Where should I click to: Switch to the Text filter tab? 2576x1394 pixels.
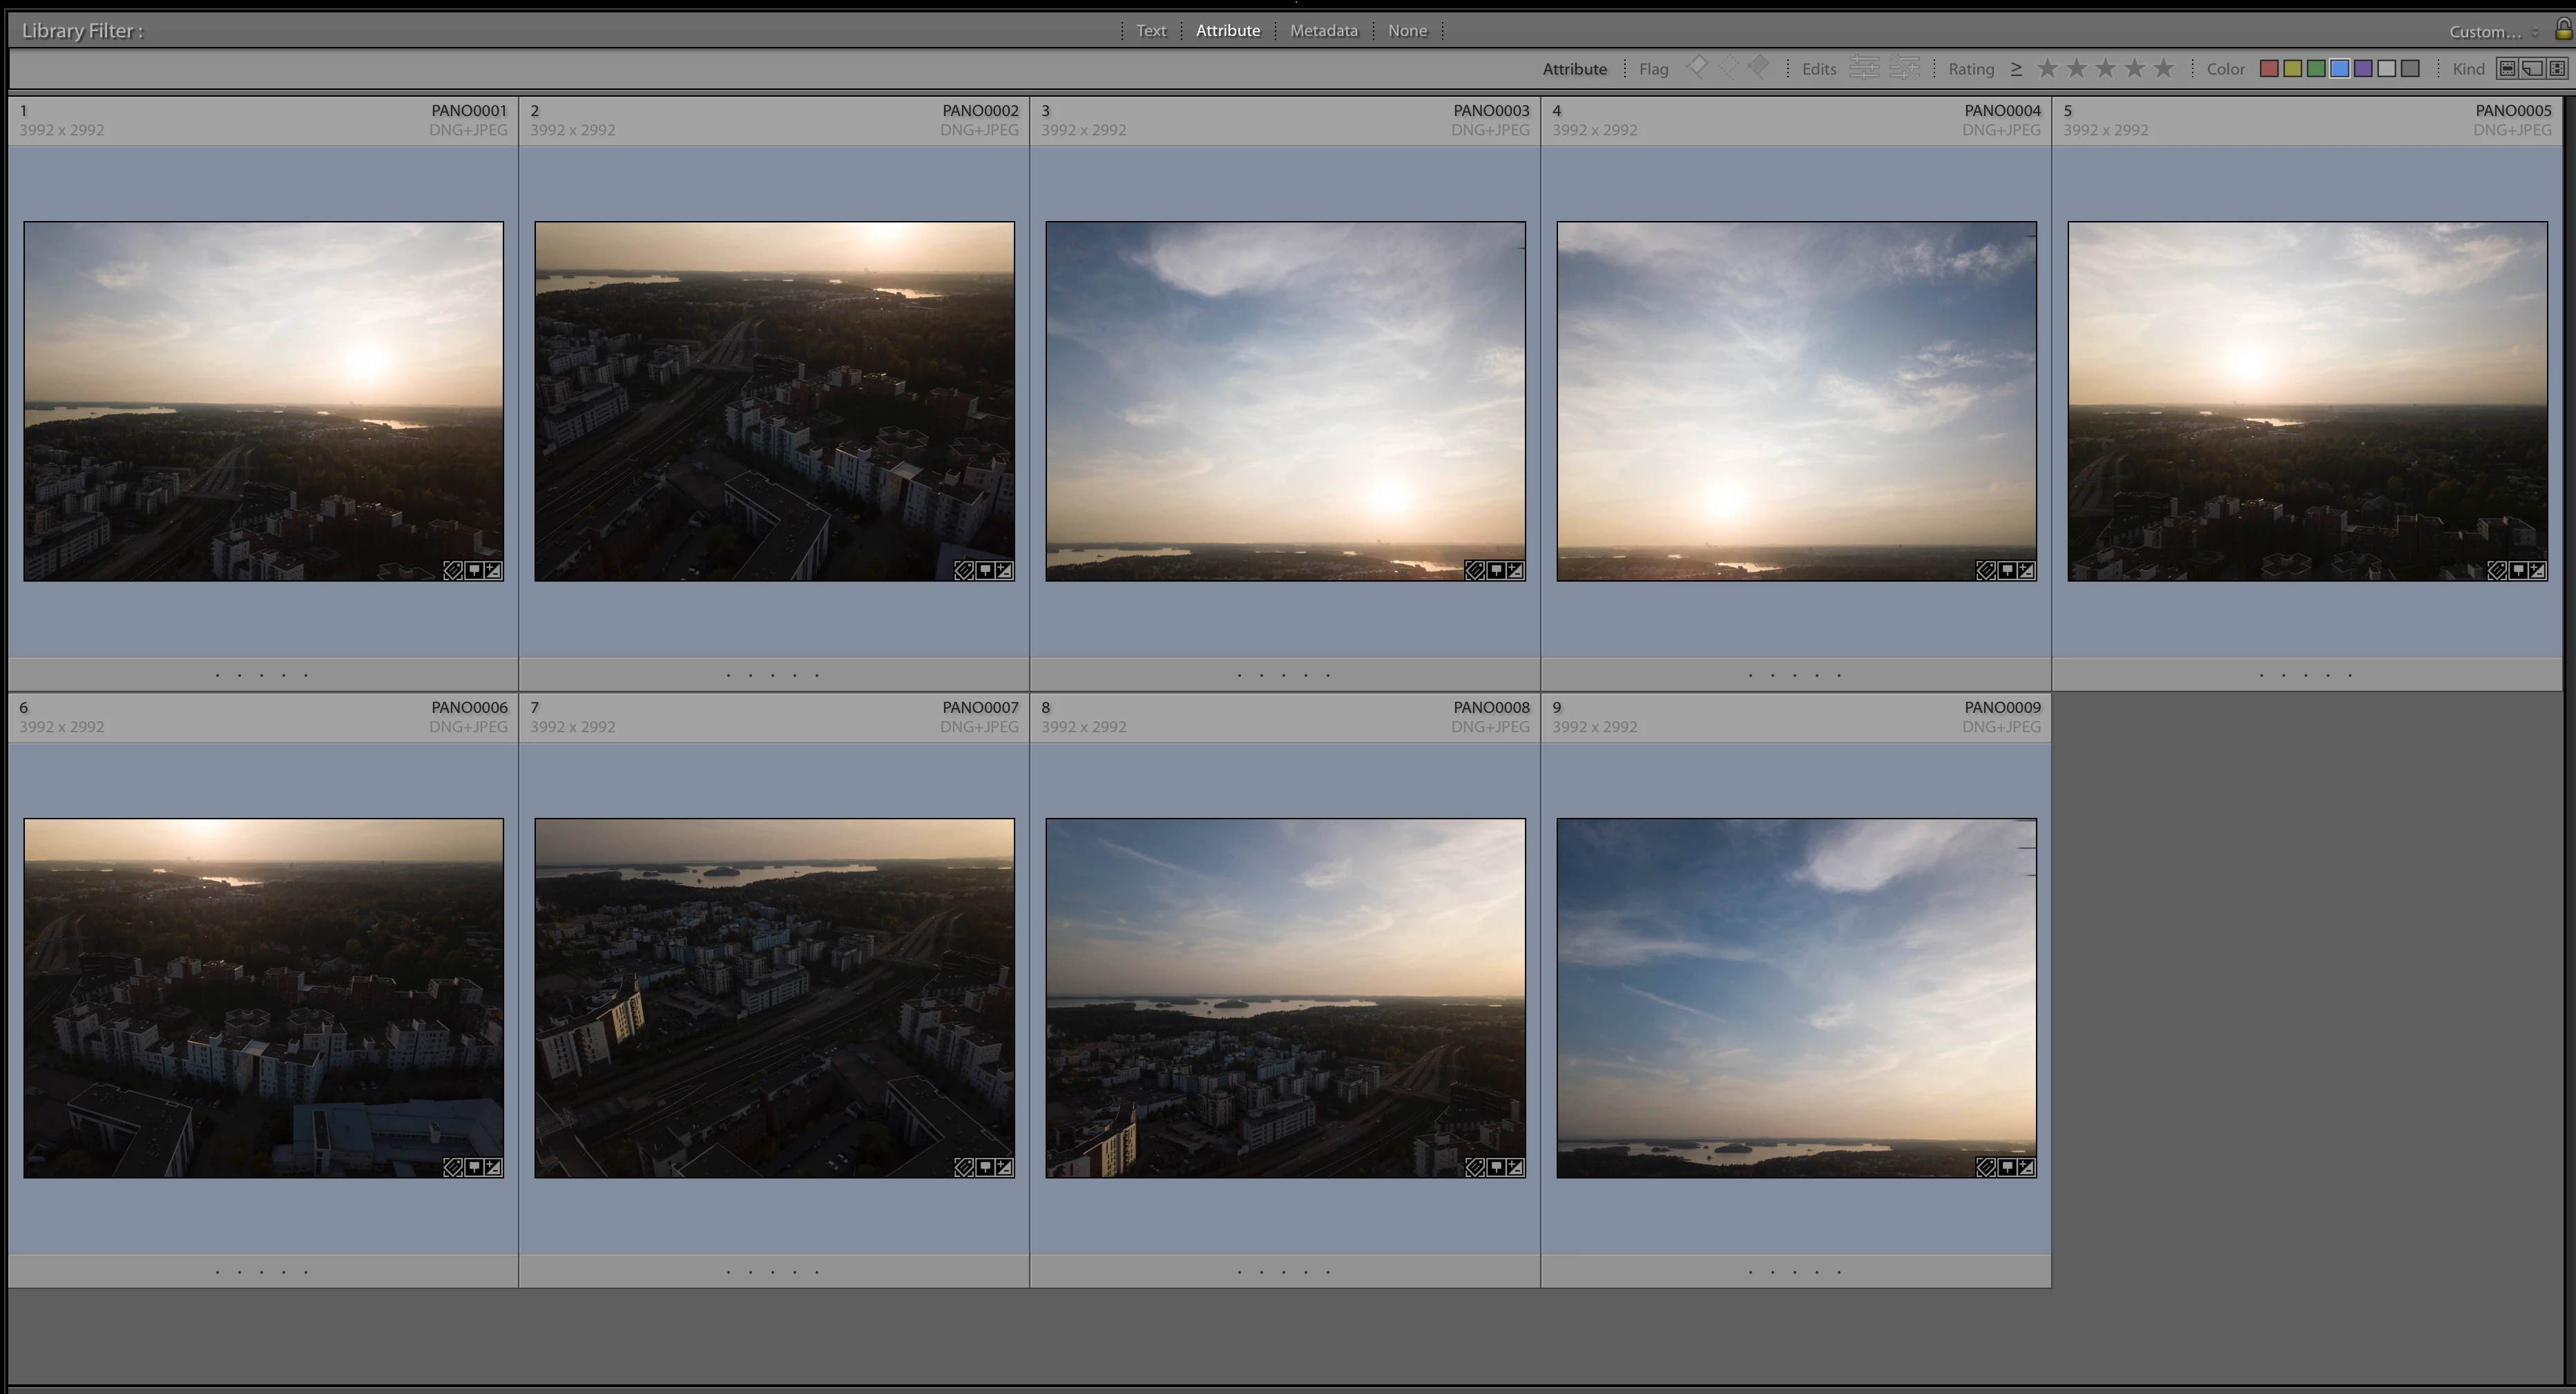click(1150, 31)
